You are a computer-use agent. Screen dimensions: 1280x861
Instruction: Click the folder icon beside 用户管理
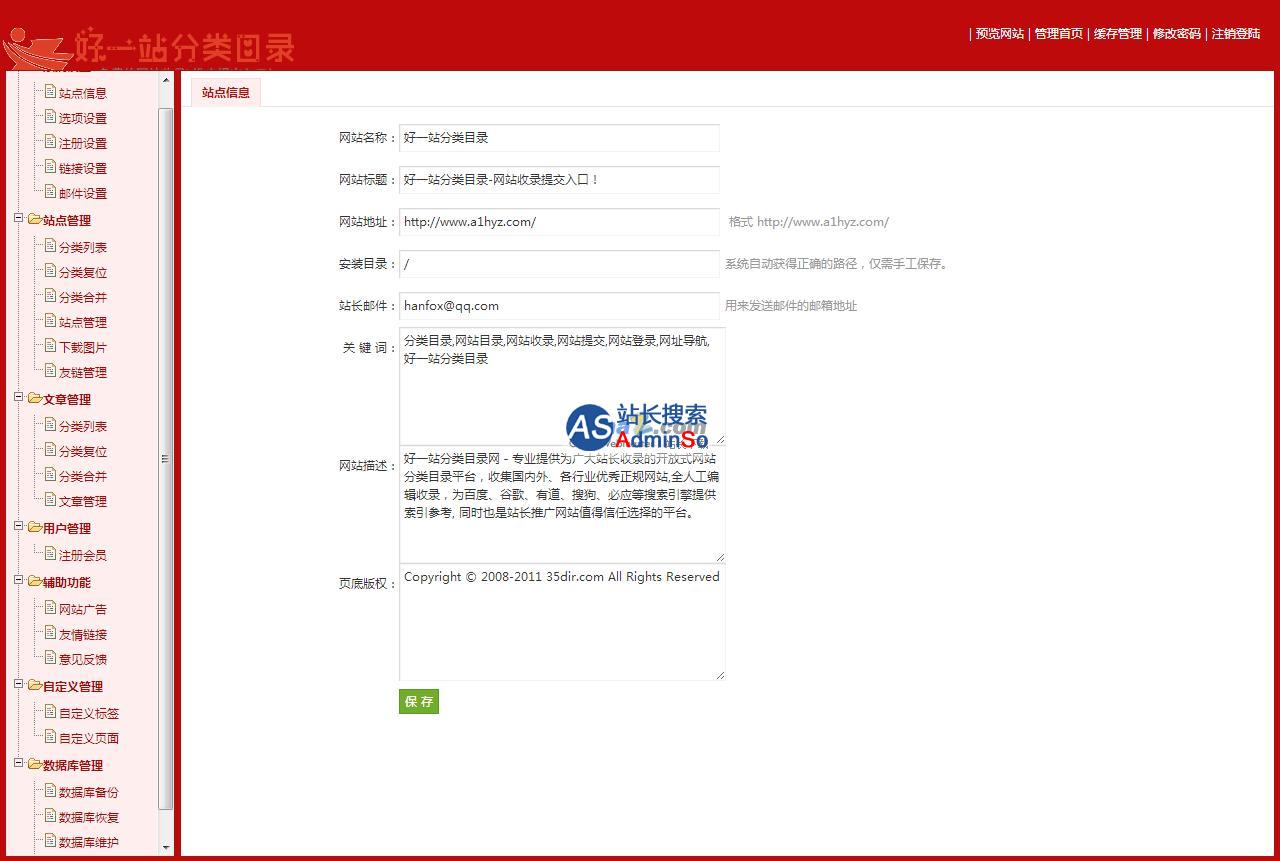point(34,527)
